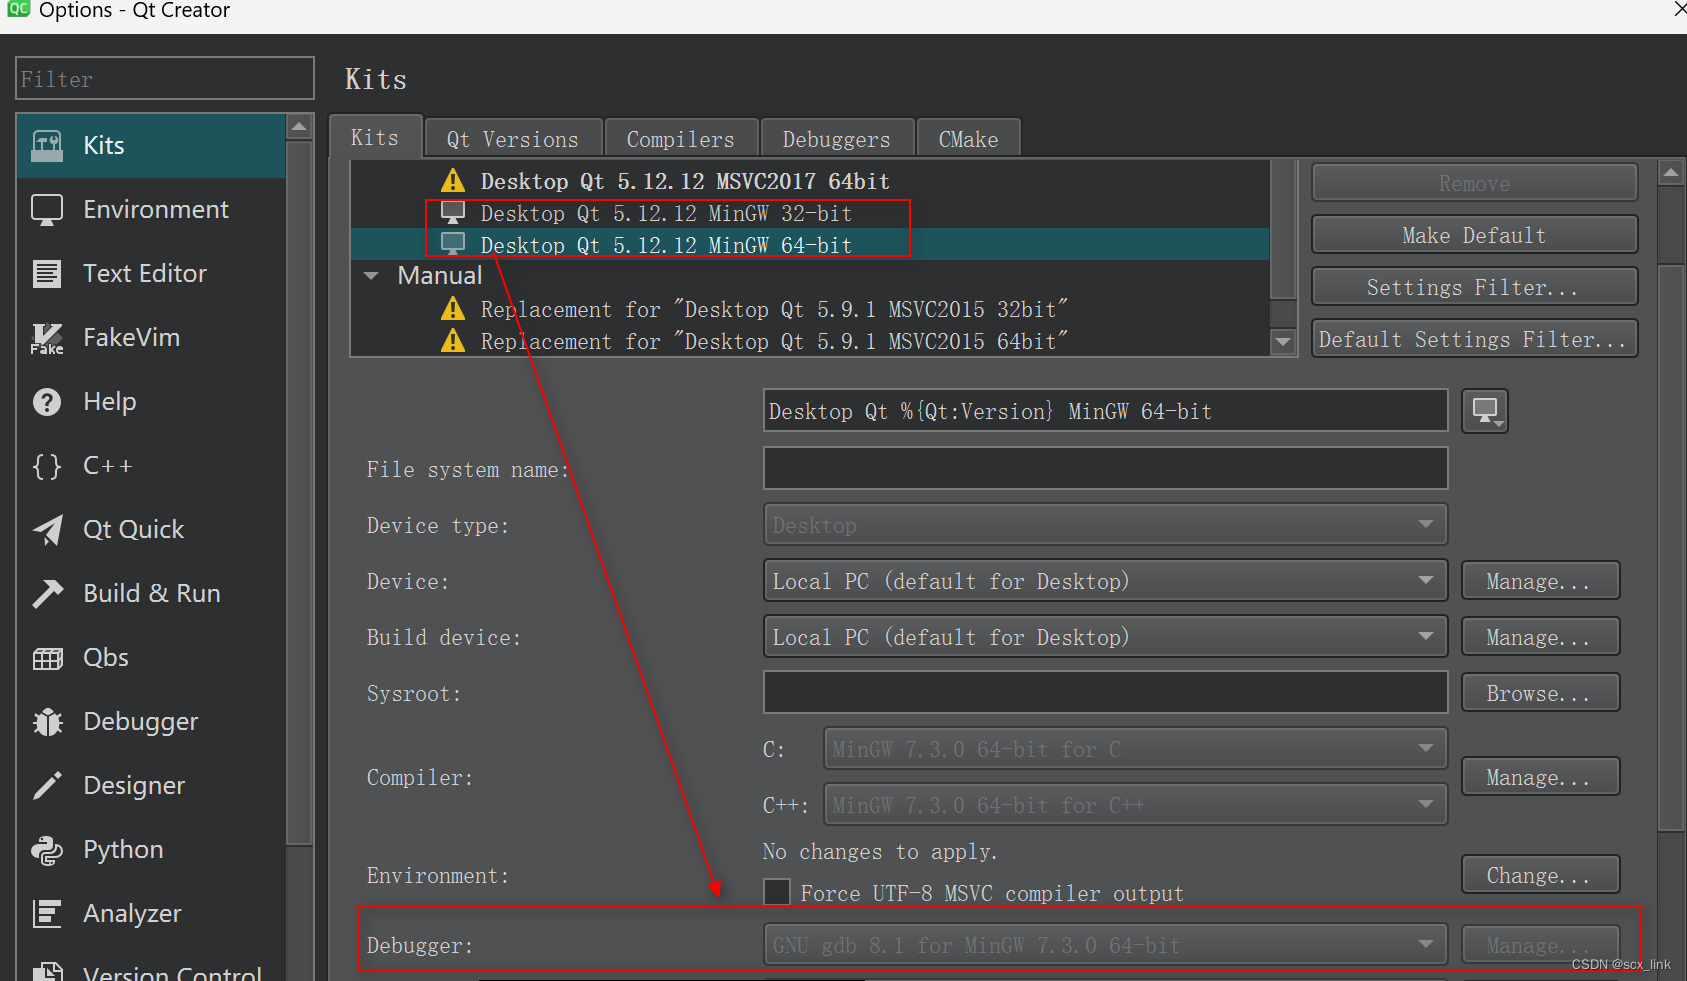Switch to the Compilers tab
The height and width of the screenshot is (981, 1687).
[681, 139]
